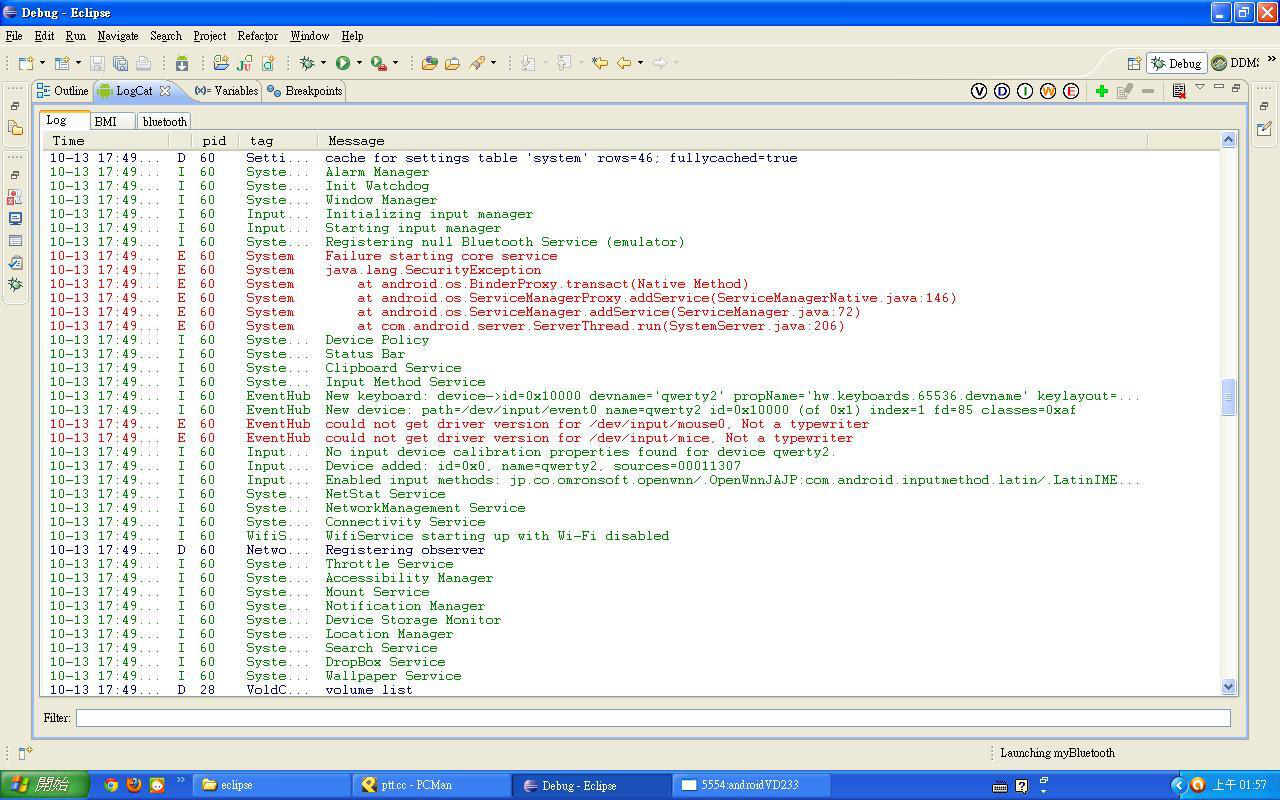Viewport: 1280px width, 800px height.
Task: Open the Window menu
Action: tap(309, 36)
